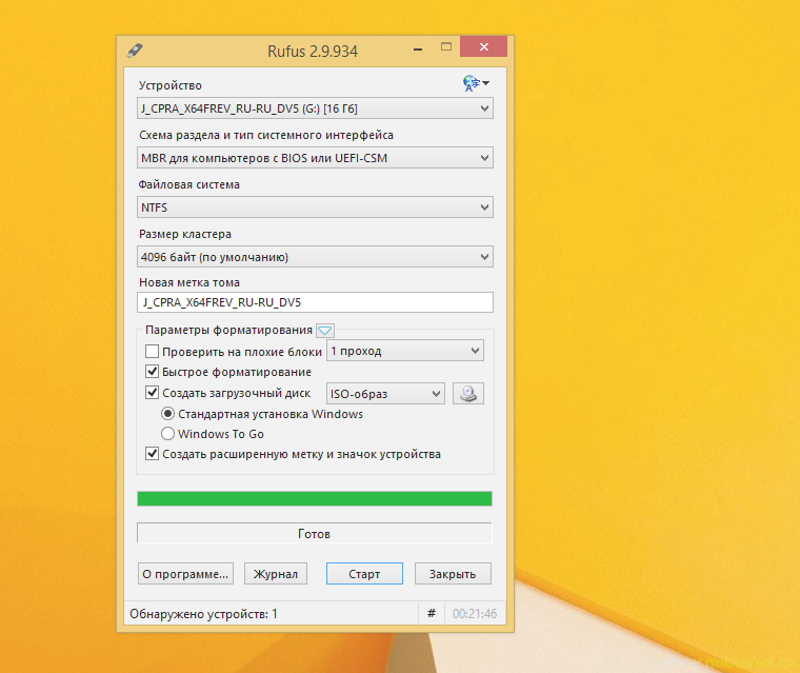800x673 pixels.
Task: Toggle Создать загрузочный диск checkbox
Action: (x=152, y=392)
